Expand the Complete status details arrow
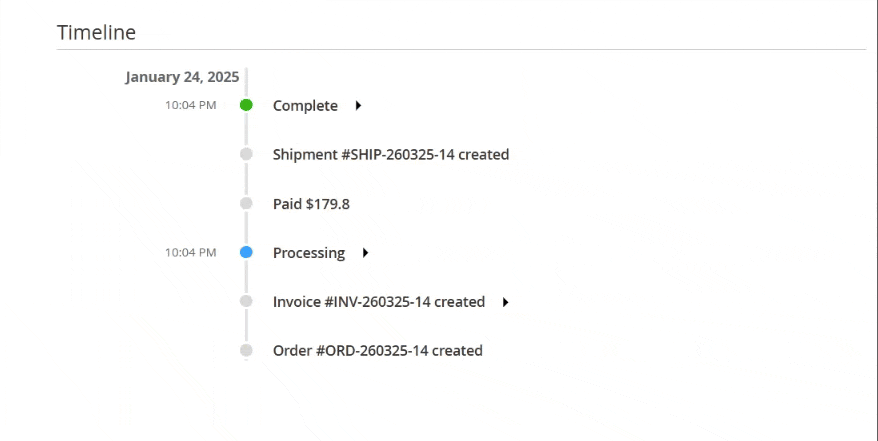Image resolution: width=878 pixels, height=441 pixels. coord(358,106)
